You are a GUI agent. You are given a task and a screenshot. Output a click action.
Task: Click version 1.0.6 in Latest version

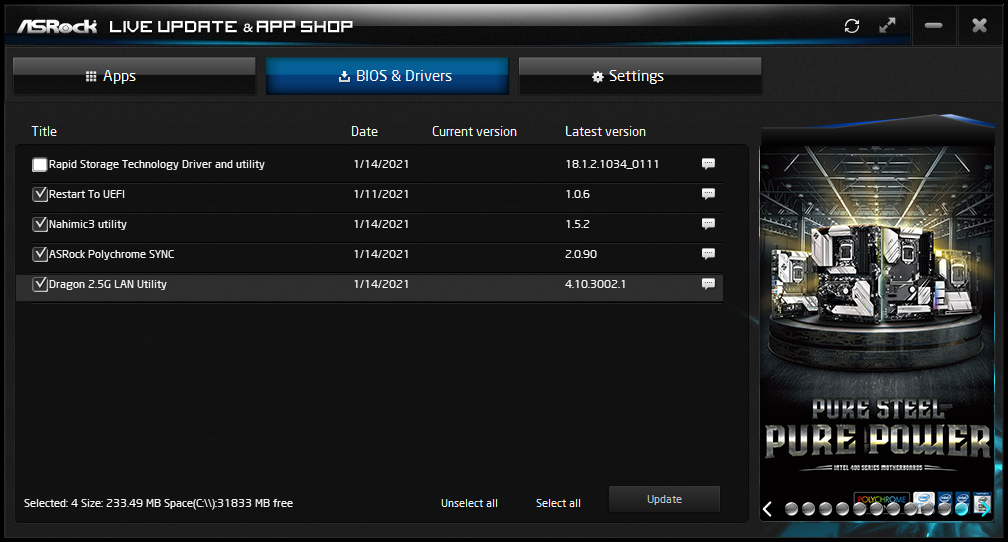point(577,194)
